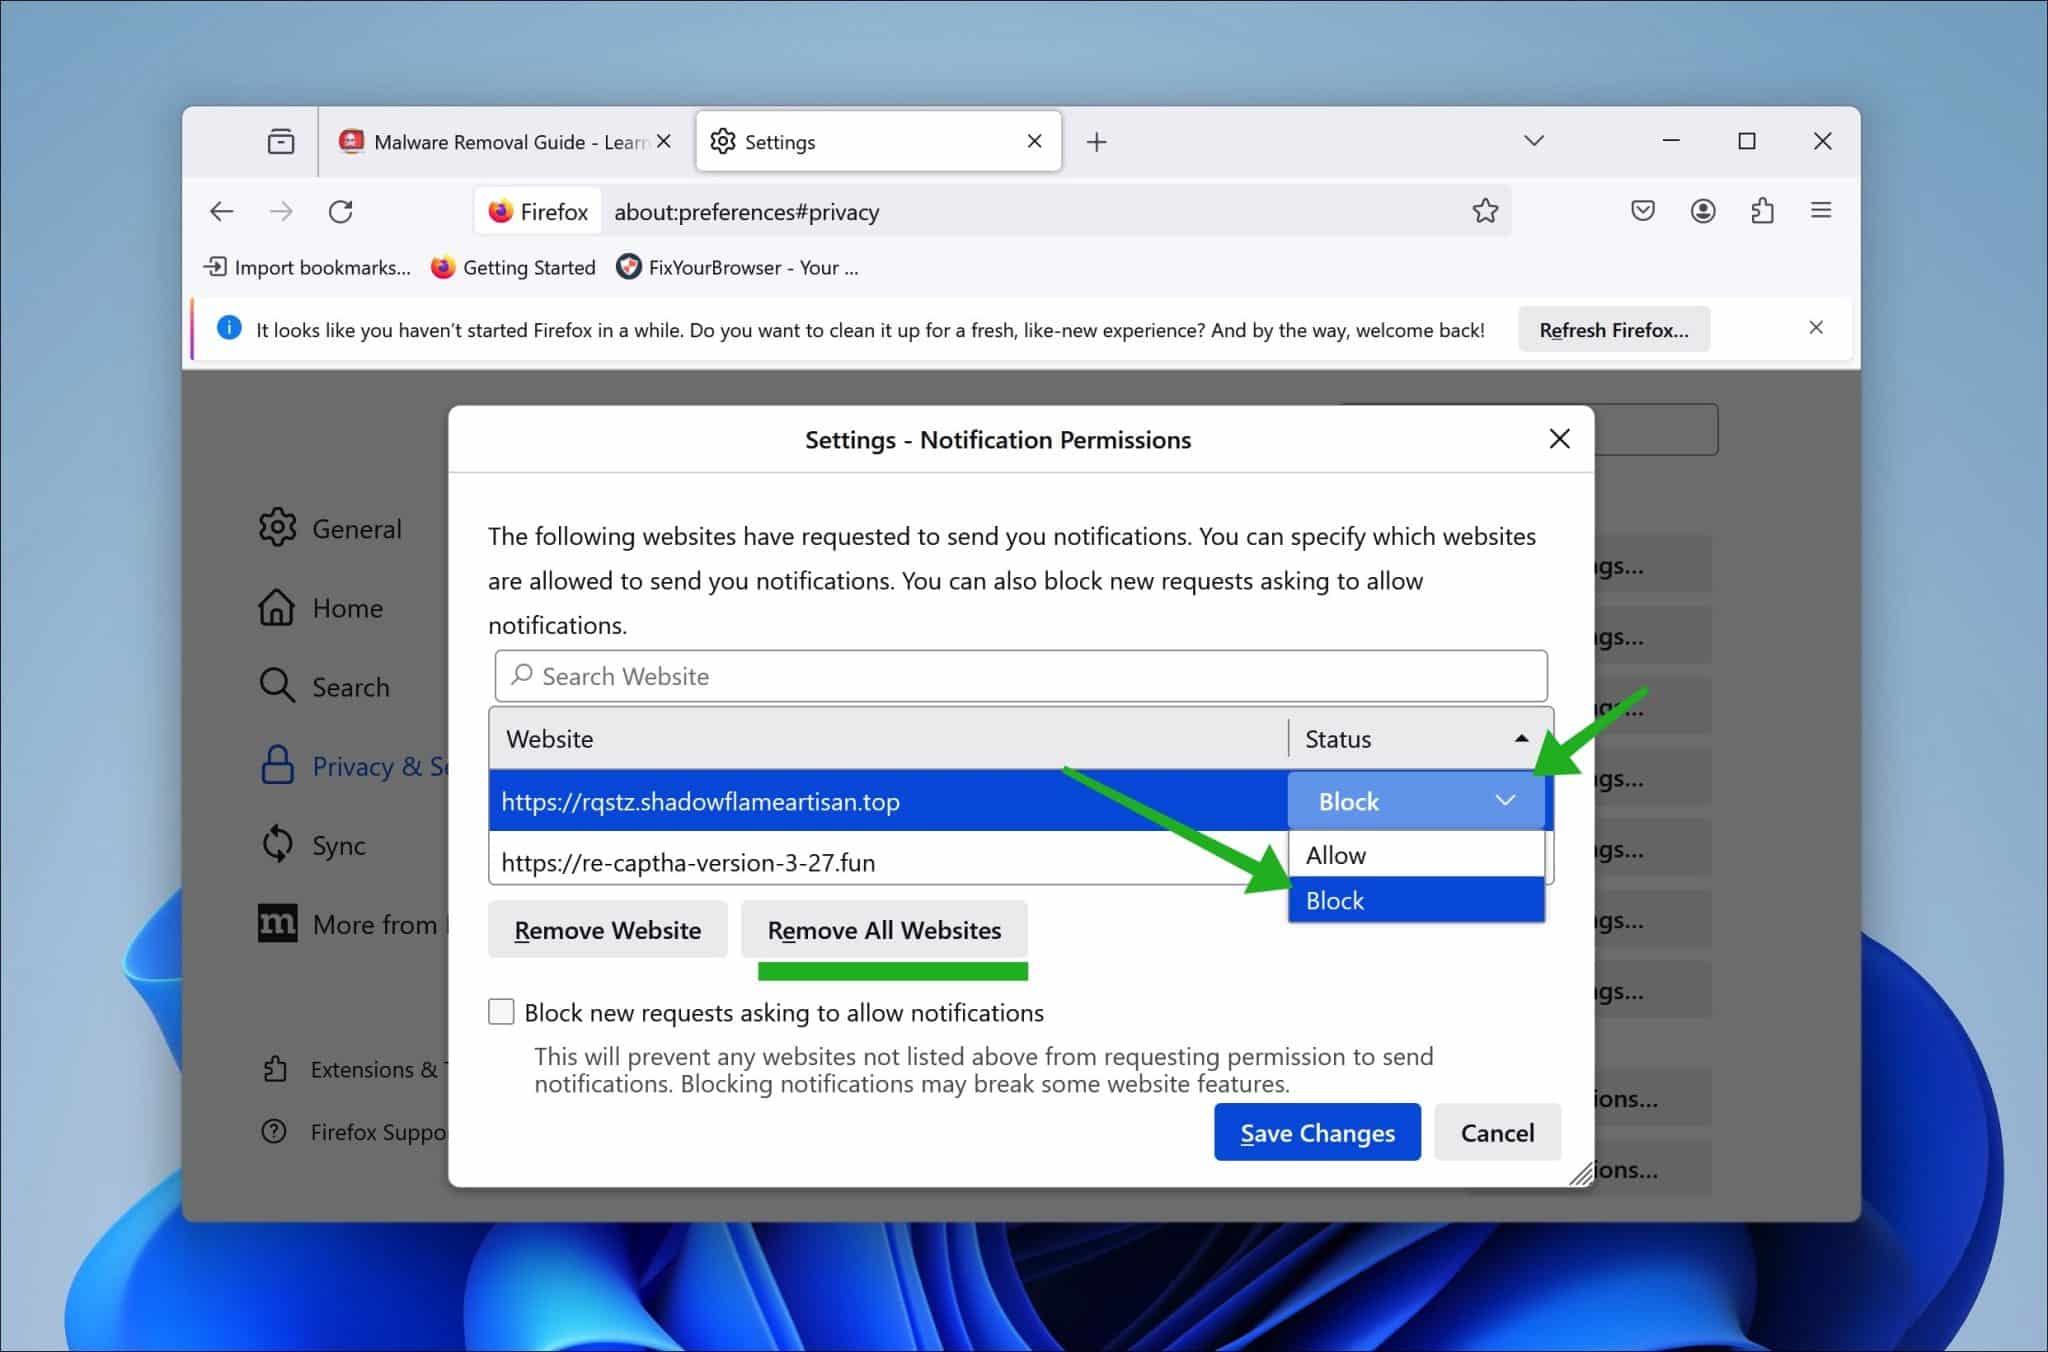Viewport: 2048px width, 1352px height.
Task: Open the hamburger application menu
Action: (x=1821, y=211)
